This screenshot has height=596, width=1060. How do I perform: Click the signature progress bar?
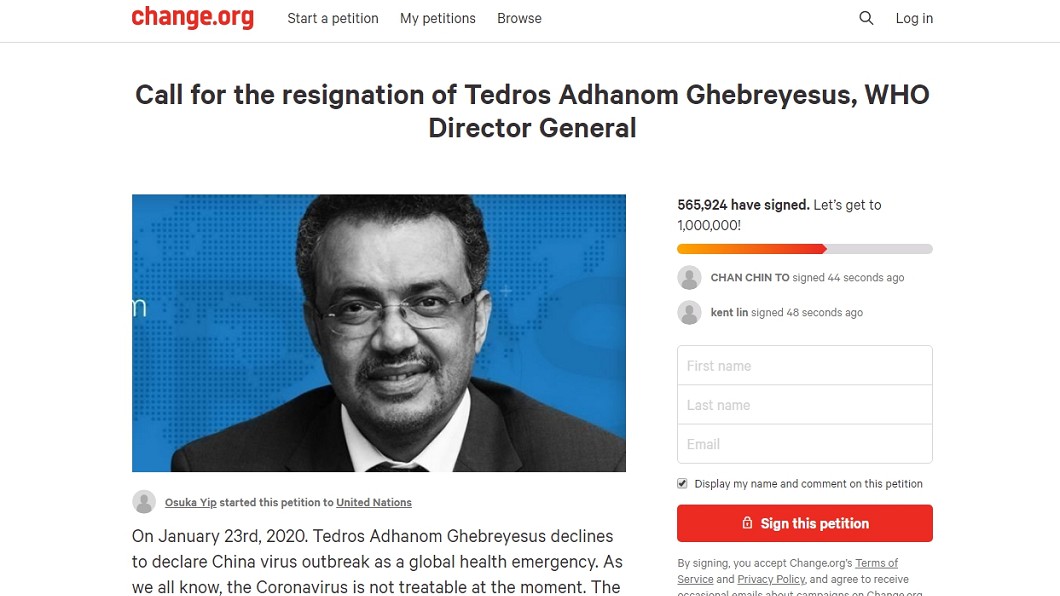click(804, 249)
